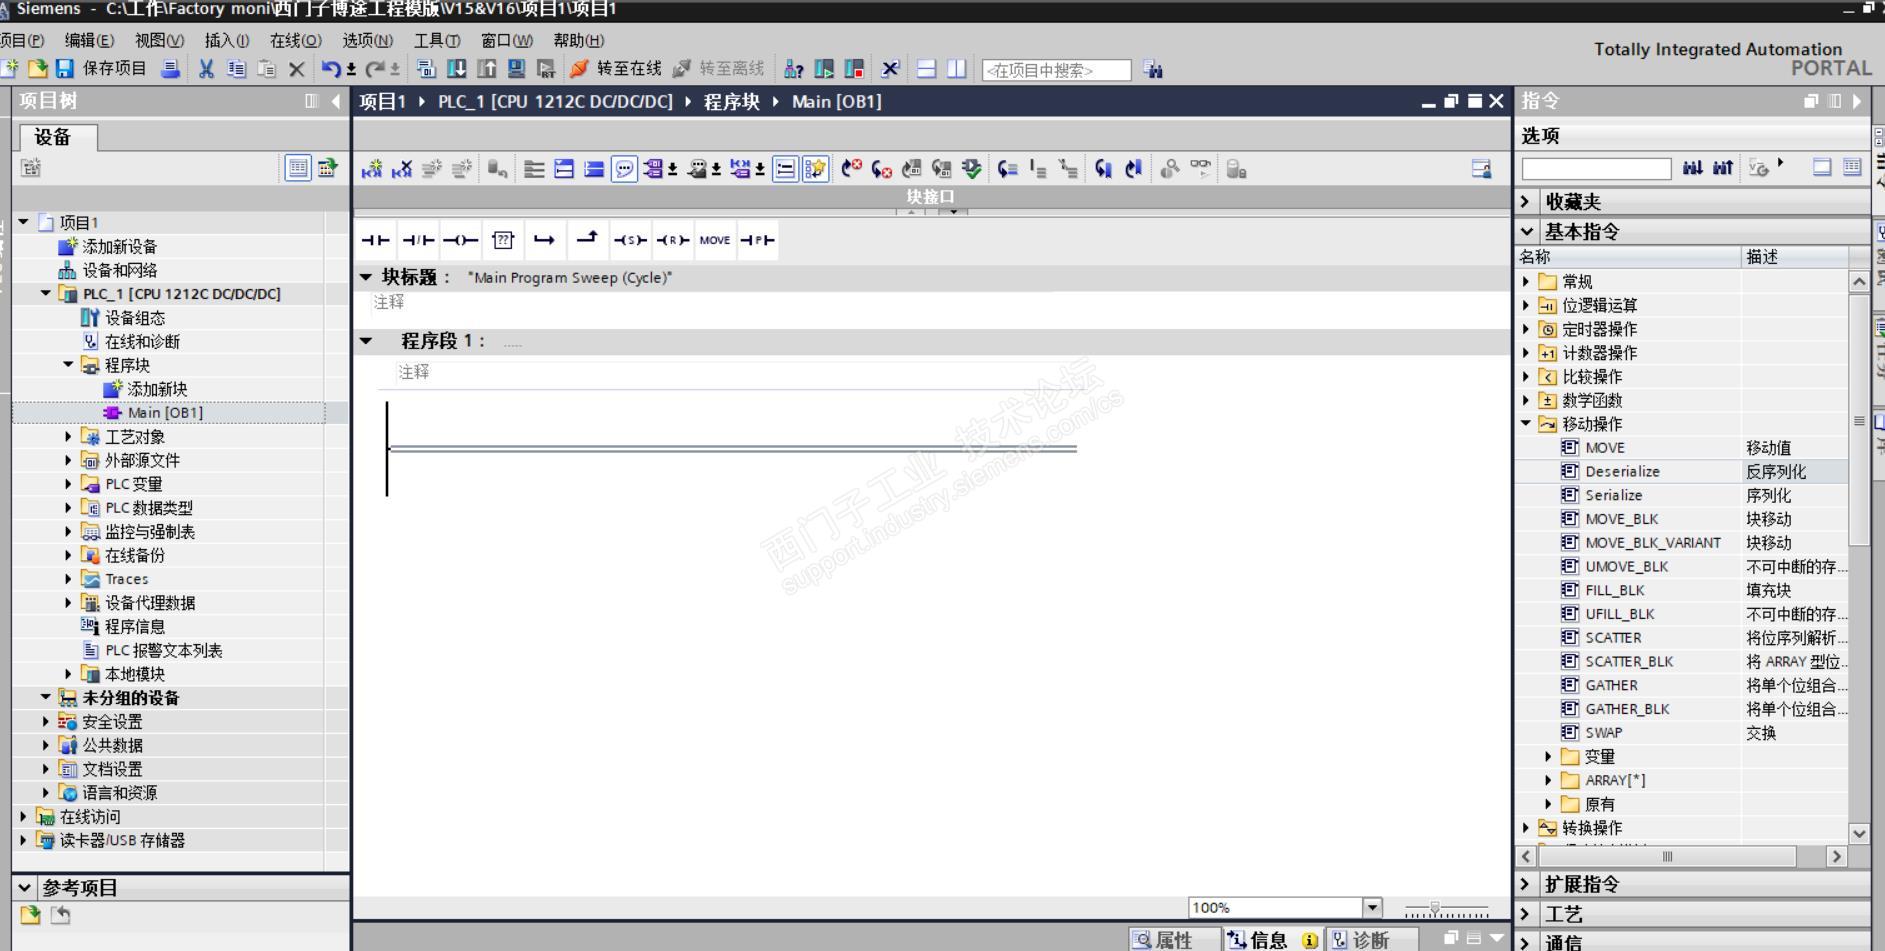This screenshot has width=1885, height=951.
Task: Expand the 扩展指令 section
Action: tap(1526, 884)
